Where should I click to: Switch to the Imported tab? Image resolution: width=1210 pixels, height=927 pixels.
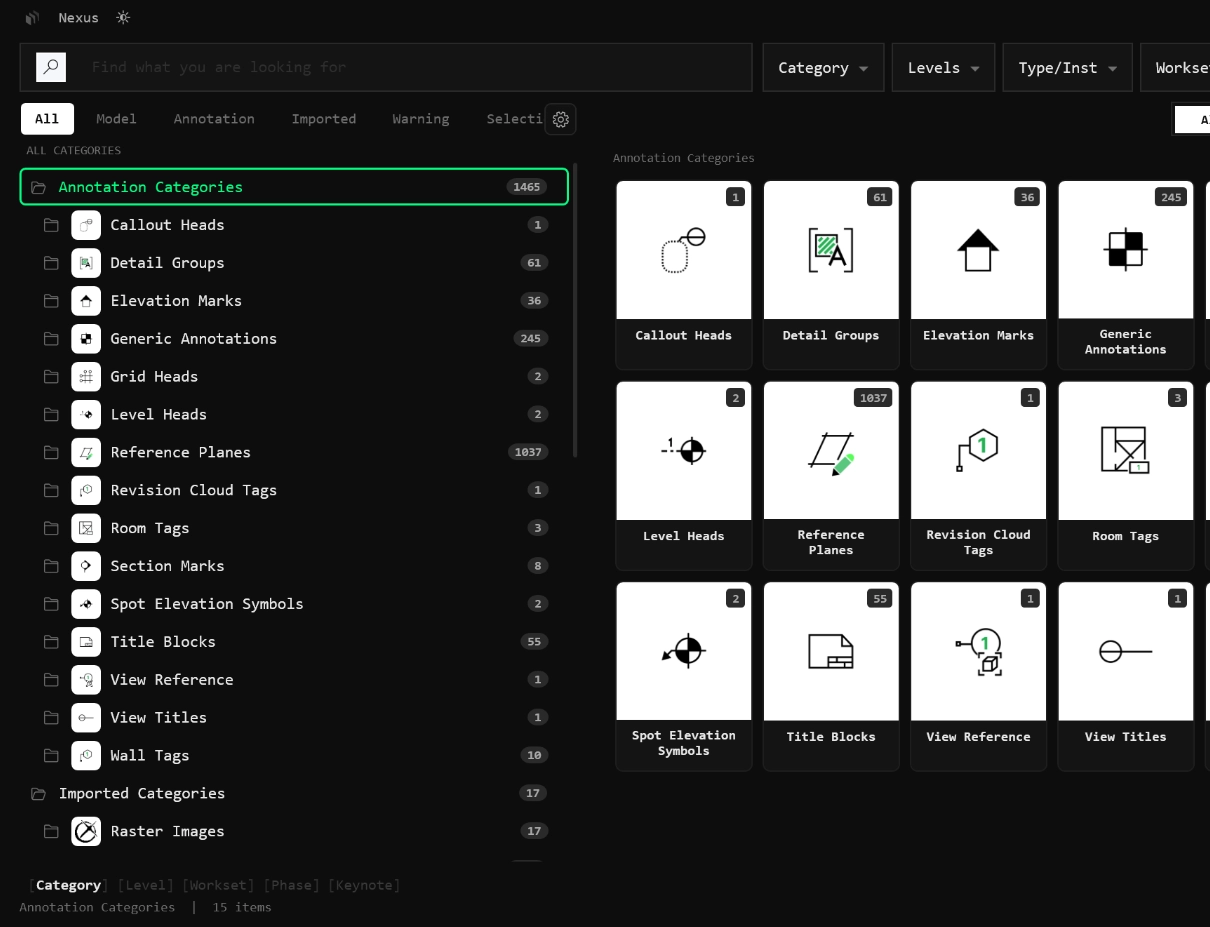[x=324, y=119]
